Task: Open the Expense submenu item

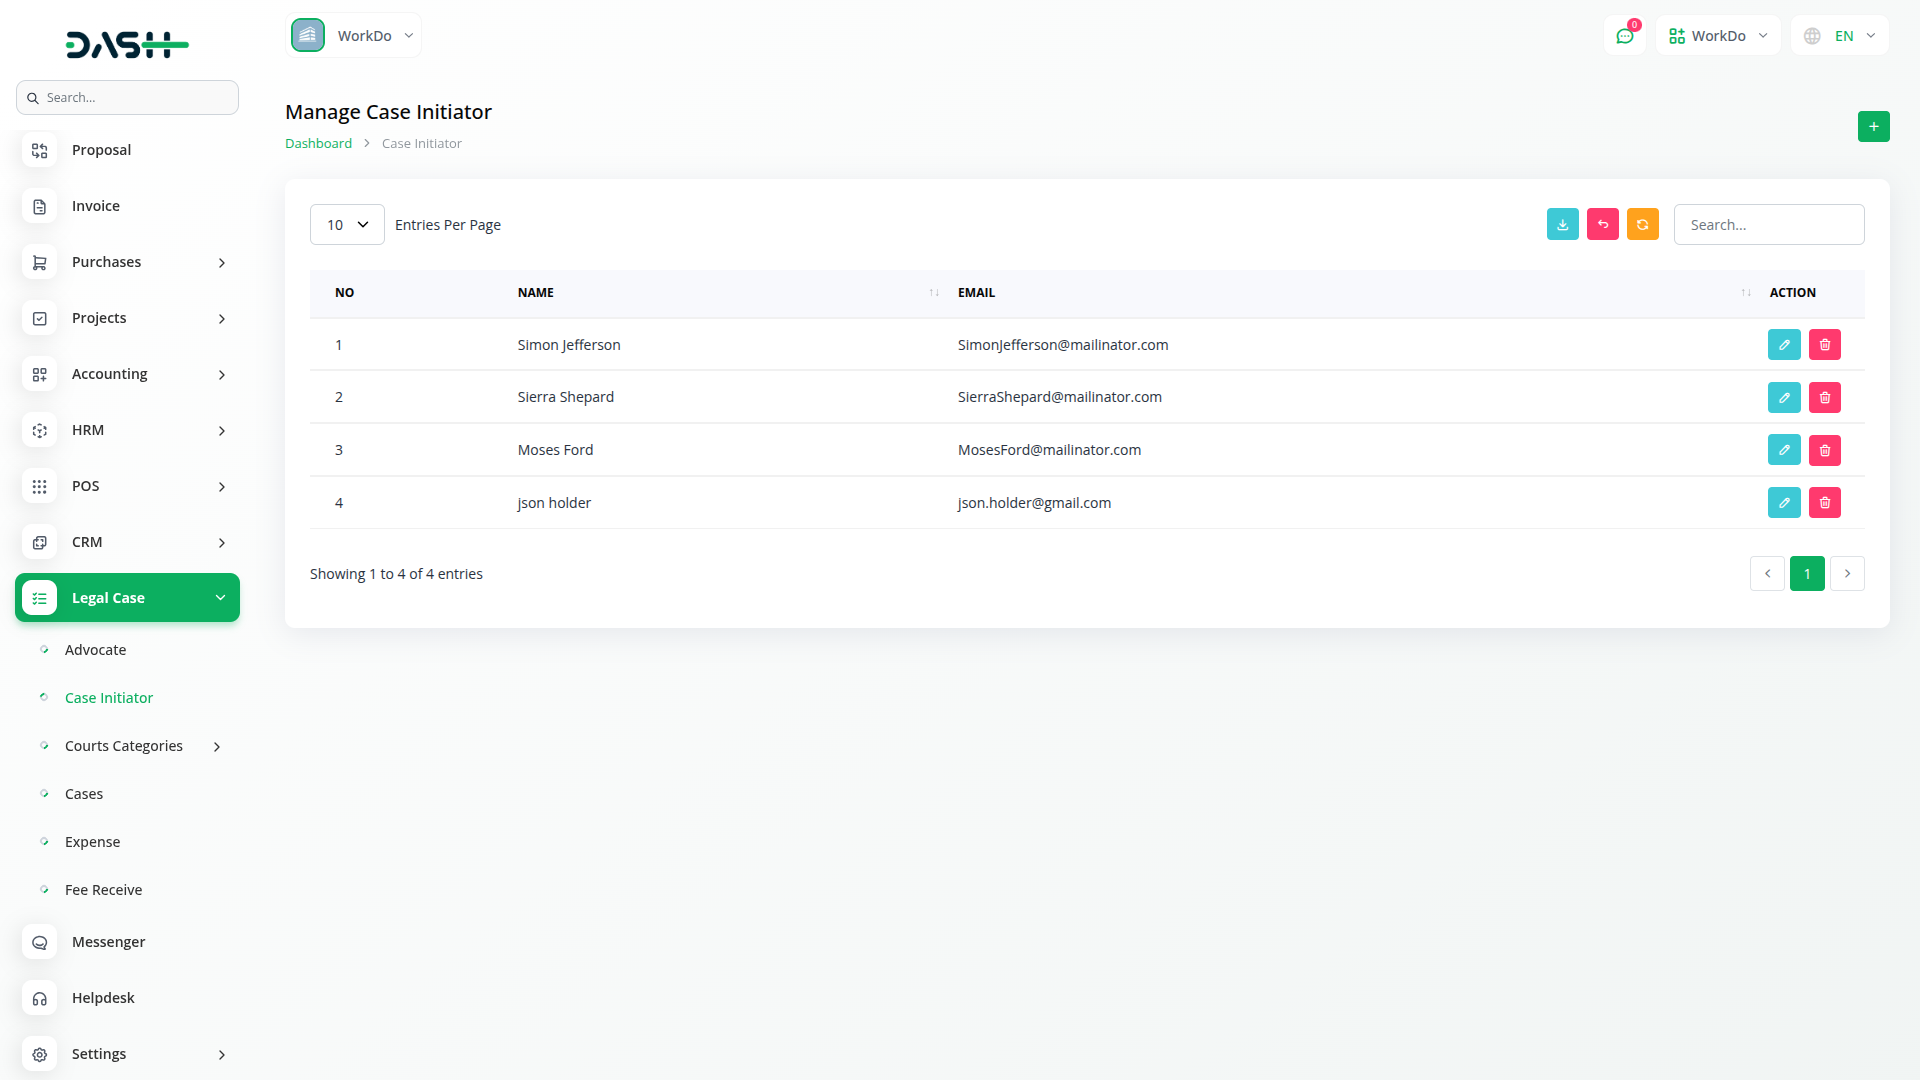Action: [x=92, y=842]
